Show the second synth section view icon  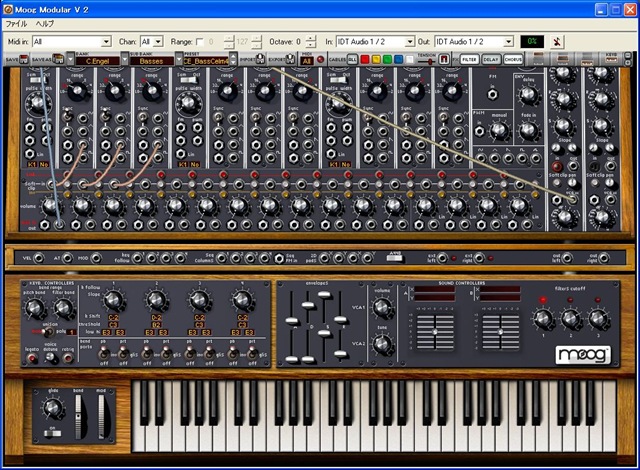(x=562, y=59)
